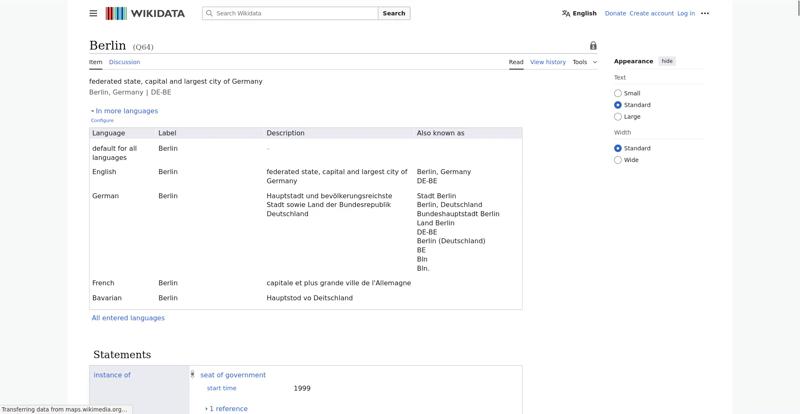800x414 pixels.
Task: Open the instance of property link
Action: click(112, 375)
